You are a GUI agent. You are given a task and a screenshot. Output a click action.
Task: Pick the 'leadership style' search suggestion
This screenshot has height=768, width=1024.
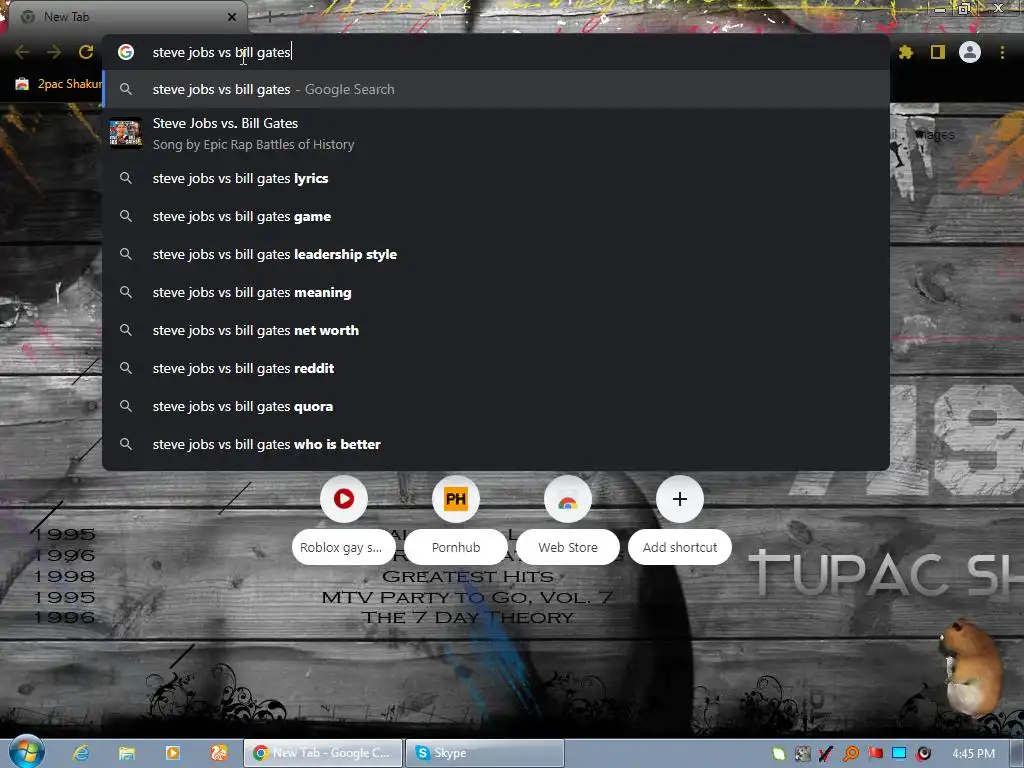pyautogui.click(x=496, y=254)
